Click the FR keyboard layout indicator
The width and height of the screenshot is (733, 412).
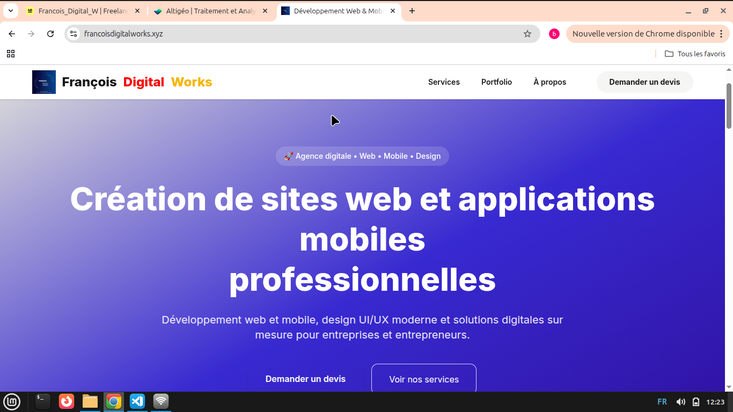[x=662, y=402]
